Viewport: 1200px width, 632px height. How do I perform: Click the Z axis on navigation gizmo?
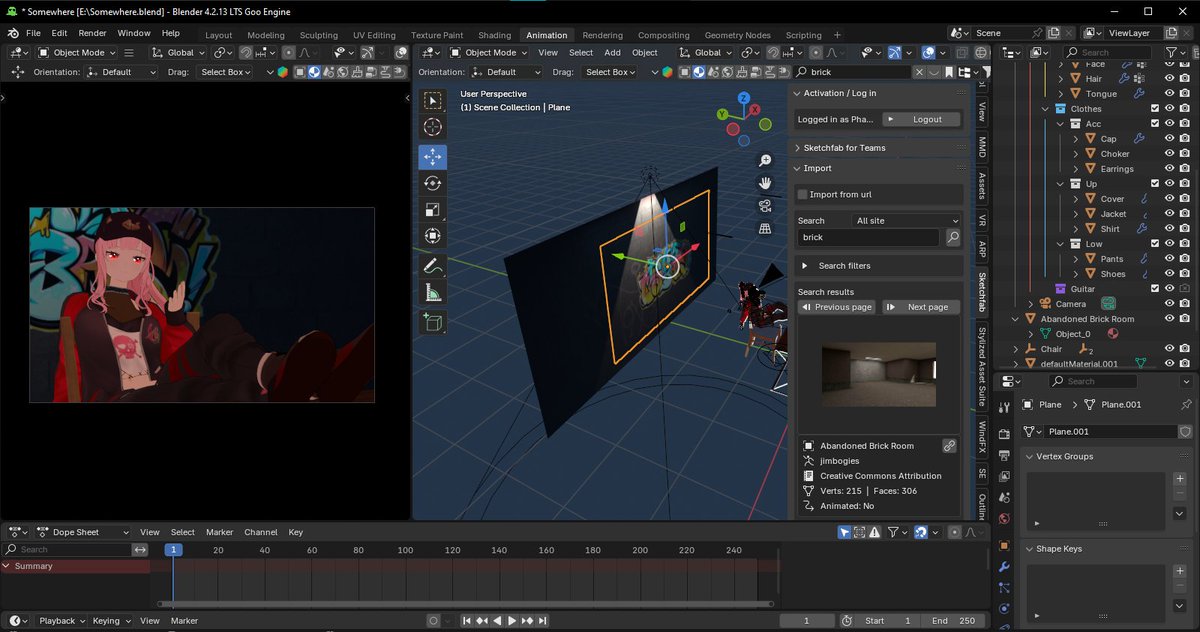pos(744,98)
